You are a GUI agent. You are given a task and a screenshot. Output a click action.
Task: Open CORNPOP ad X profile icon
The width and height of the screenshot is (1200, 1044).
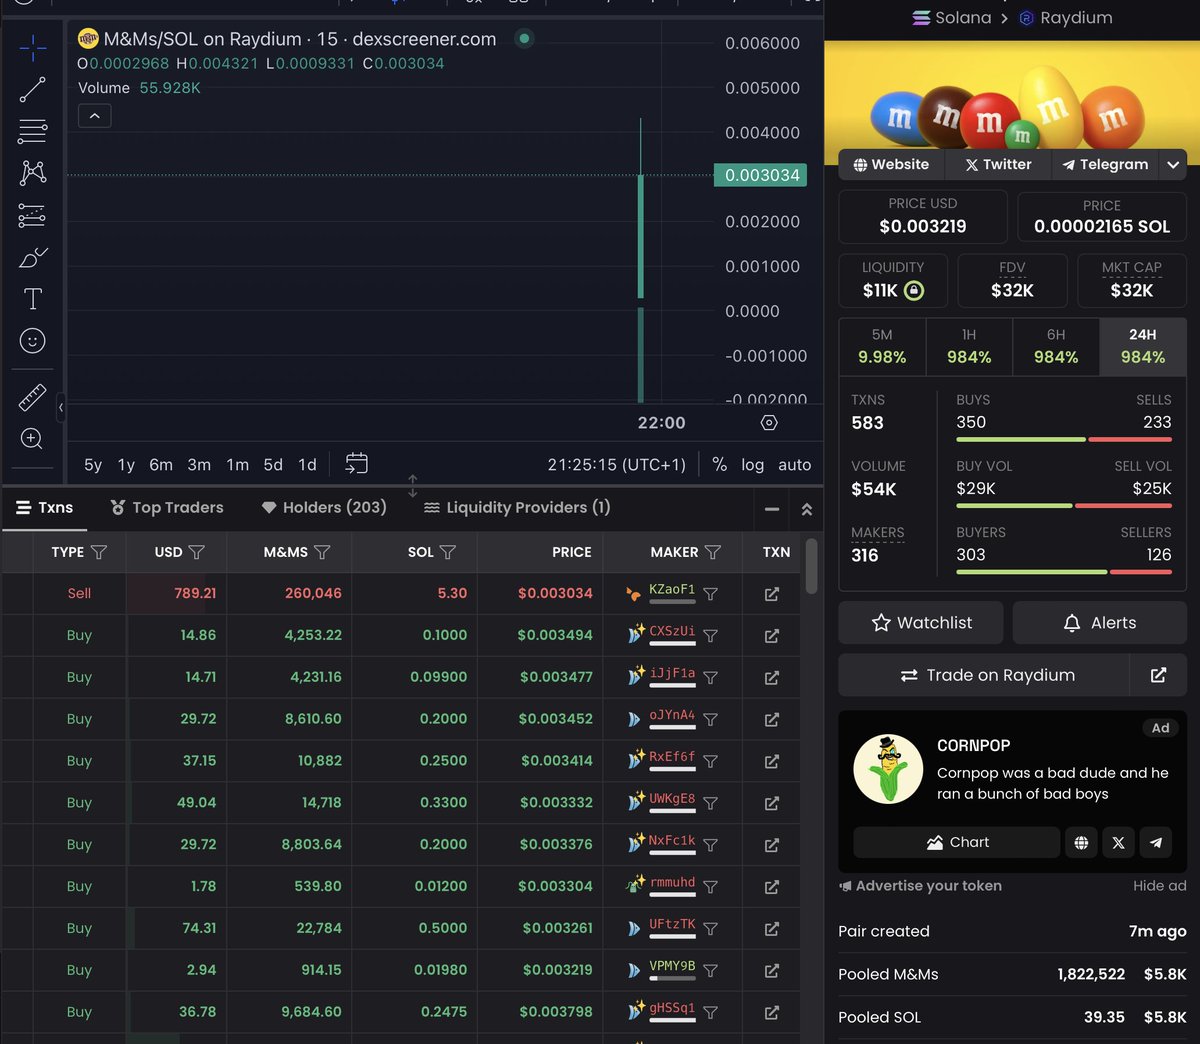pos(1118,843)
